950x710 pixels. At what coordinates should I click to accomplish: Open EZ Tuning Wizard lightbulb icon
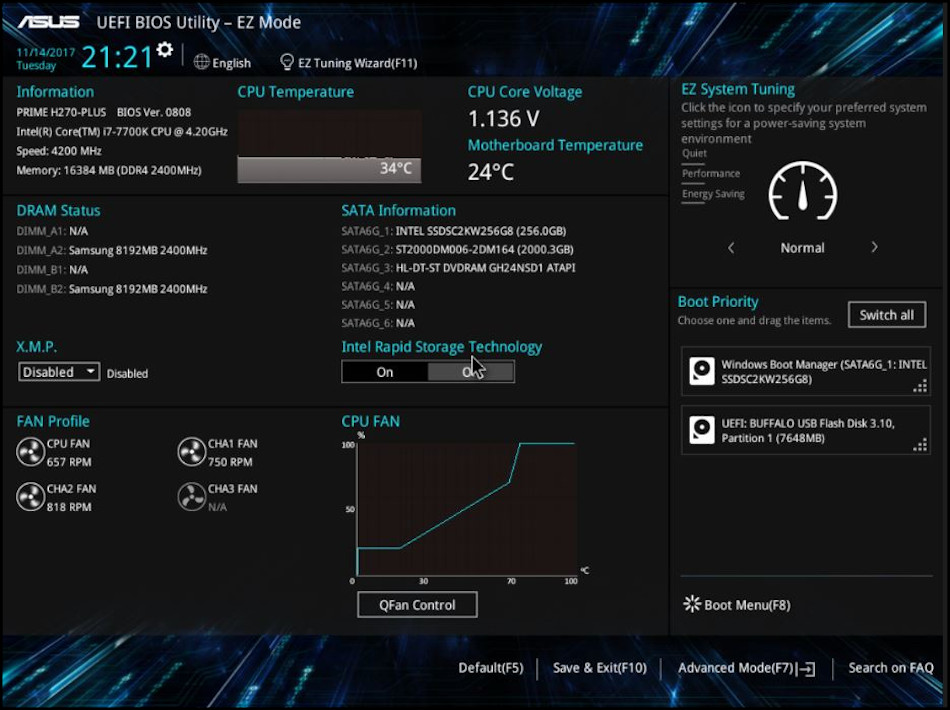287,62
